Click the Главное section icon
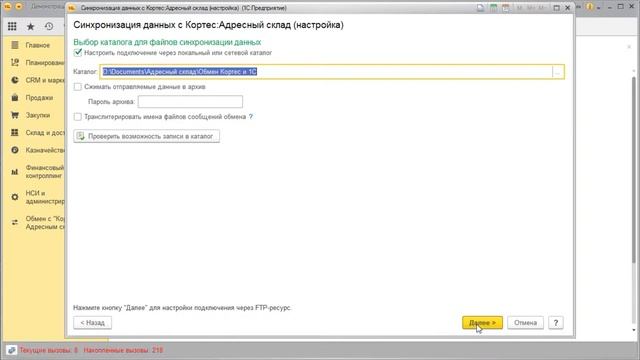 coord(15,45)
